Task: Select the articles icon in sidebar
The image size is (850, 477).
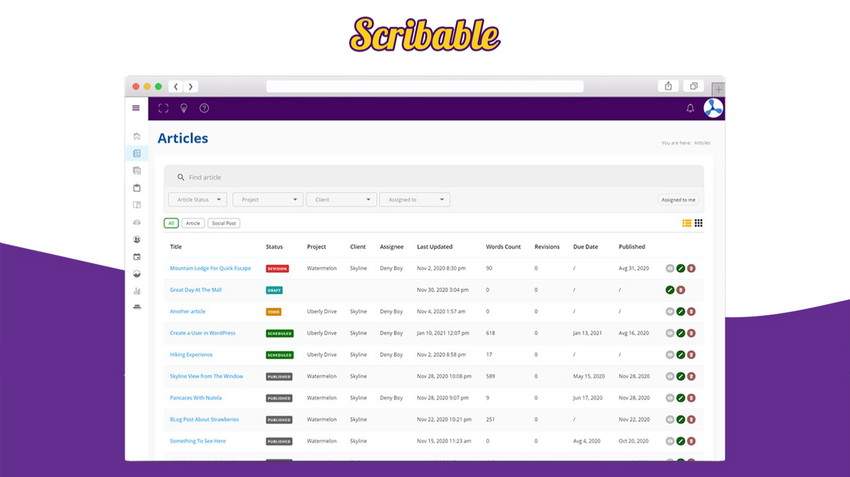Action: (137, 153)
